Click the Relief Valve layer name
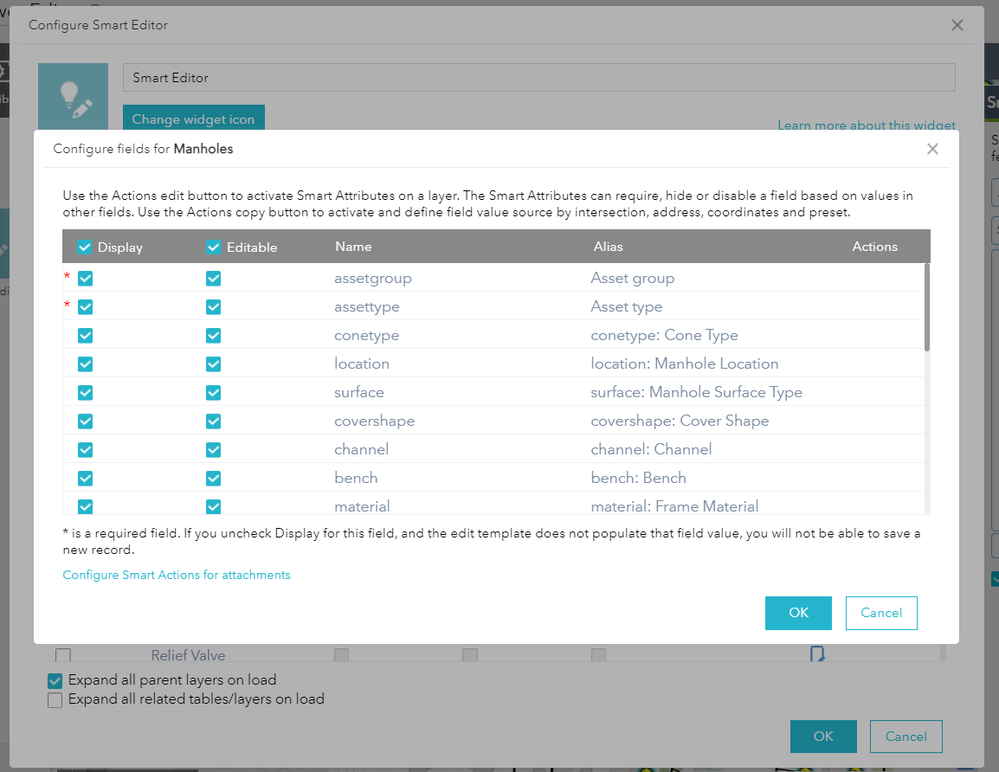This screenshot has width=999, height=772. [188, 655]
